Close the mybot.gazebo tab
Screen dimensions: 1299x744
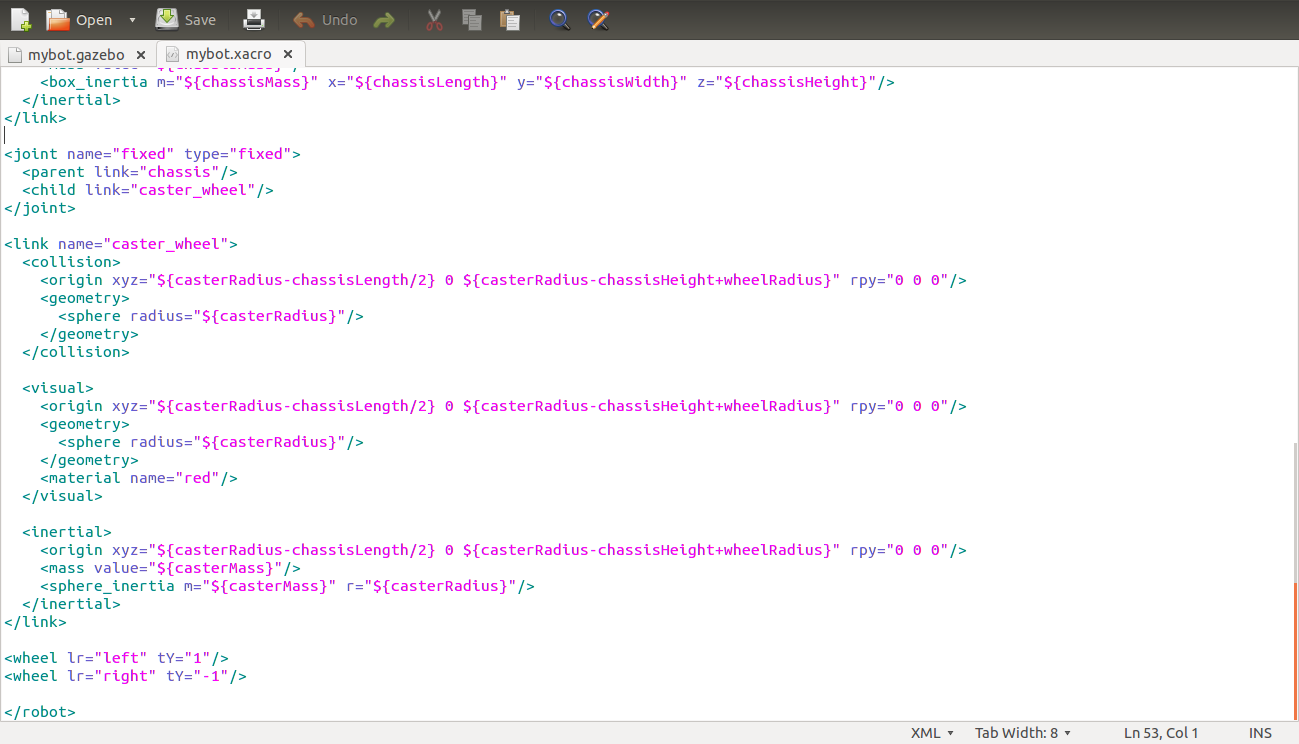coord(141,55)
